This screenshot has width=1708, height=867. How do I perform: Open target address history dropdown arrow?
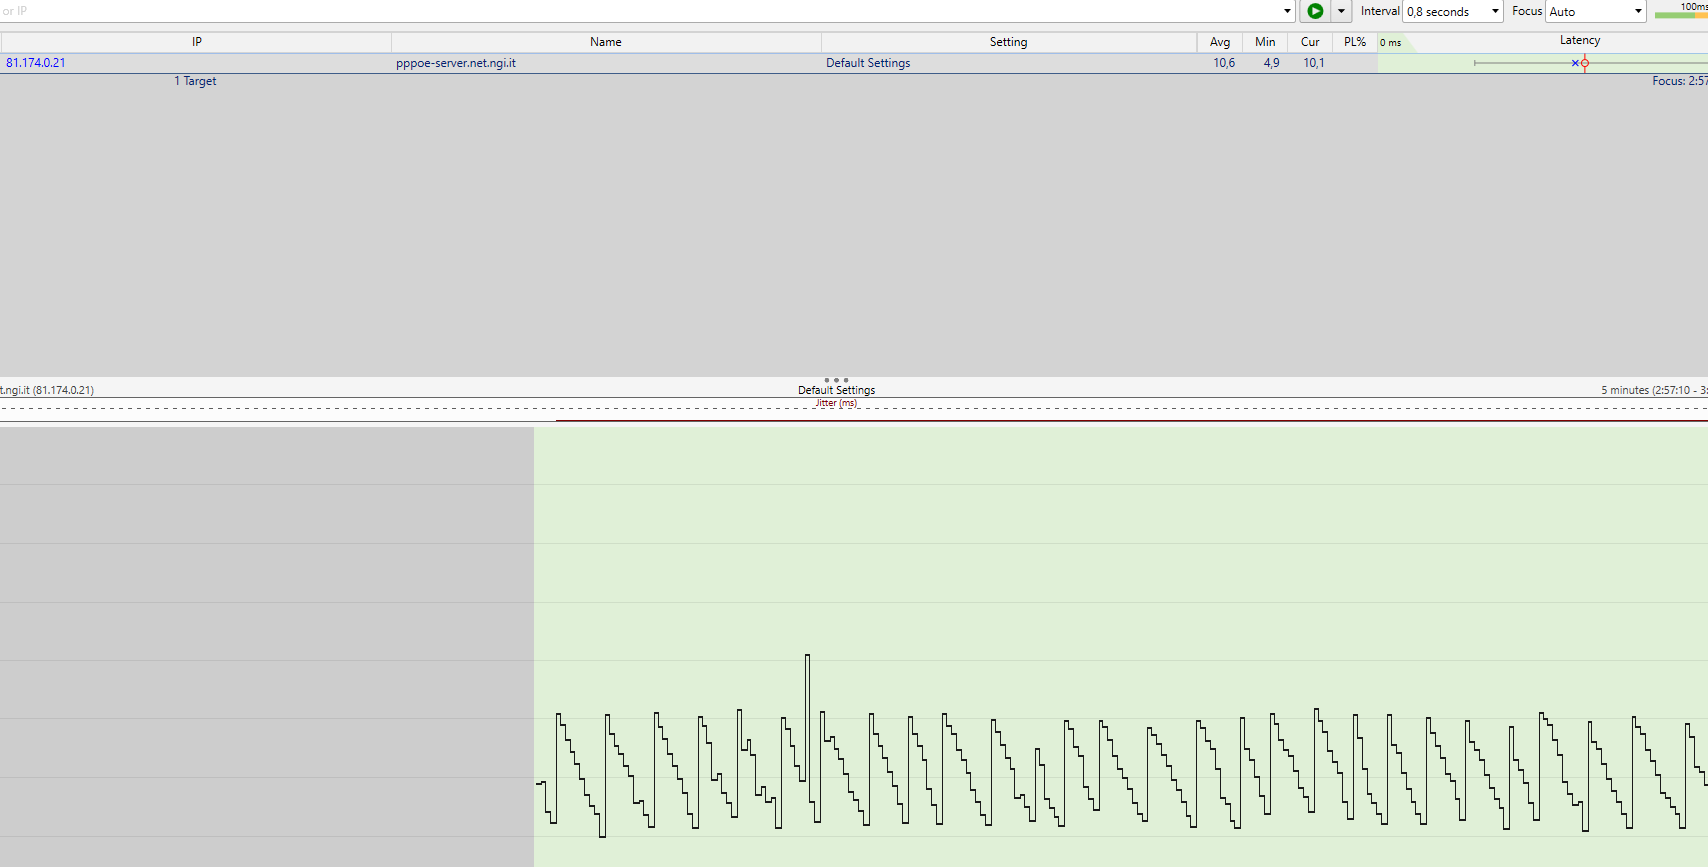pos(1287,11)
